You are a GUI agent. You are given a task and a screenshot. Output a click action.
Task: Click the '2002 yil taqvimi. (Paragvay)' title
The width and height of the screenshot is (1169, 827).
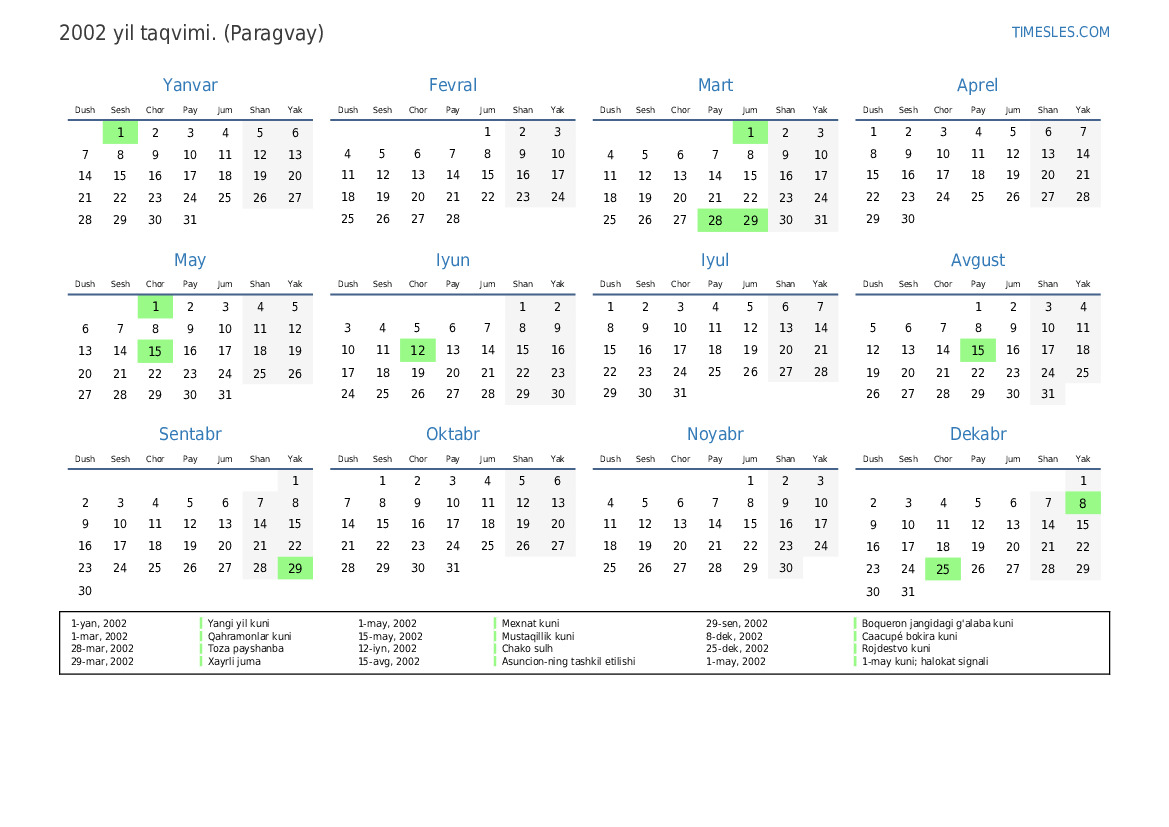pos(192,33)
